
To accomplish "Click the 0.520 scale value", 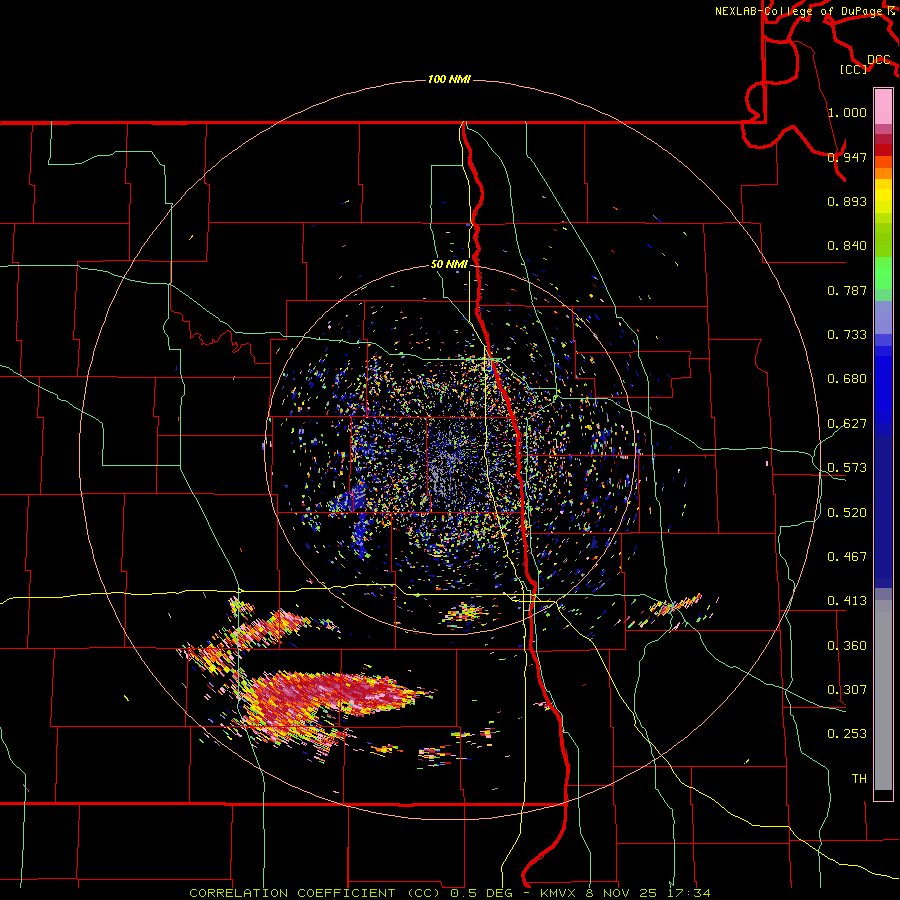I will point(847,513).
